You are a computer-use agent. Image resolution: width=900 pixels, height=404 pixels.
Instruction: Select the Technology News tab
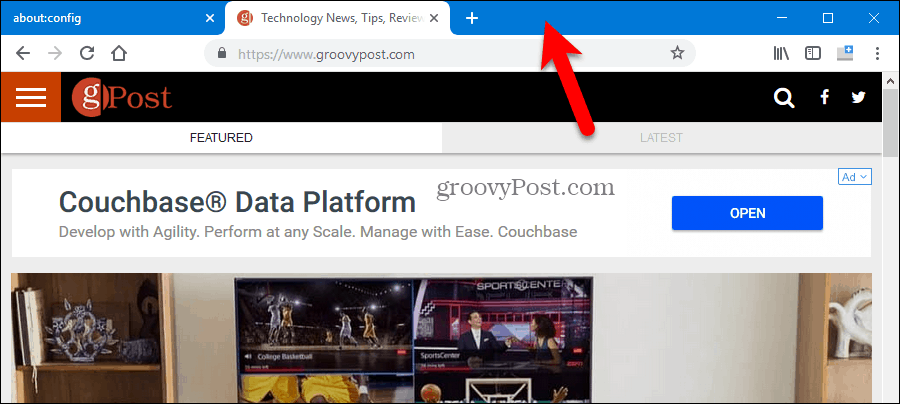[338, 18]
